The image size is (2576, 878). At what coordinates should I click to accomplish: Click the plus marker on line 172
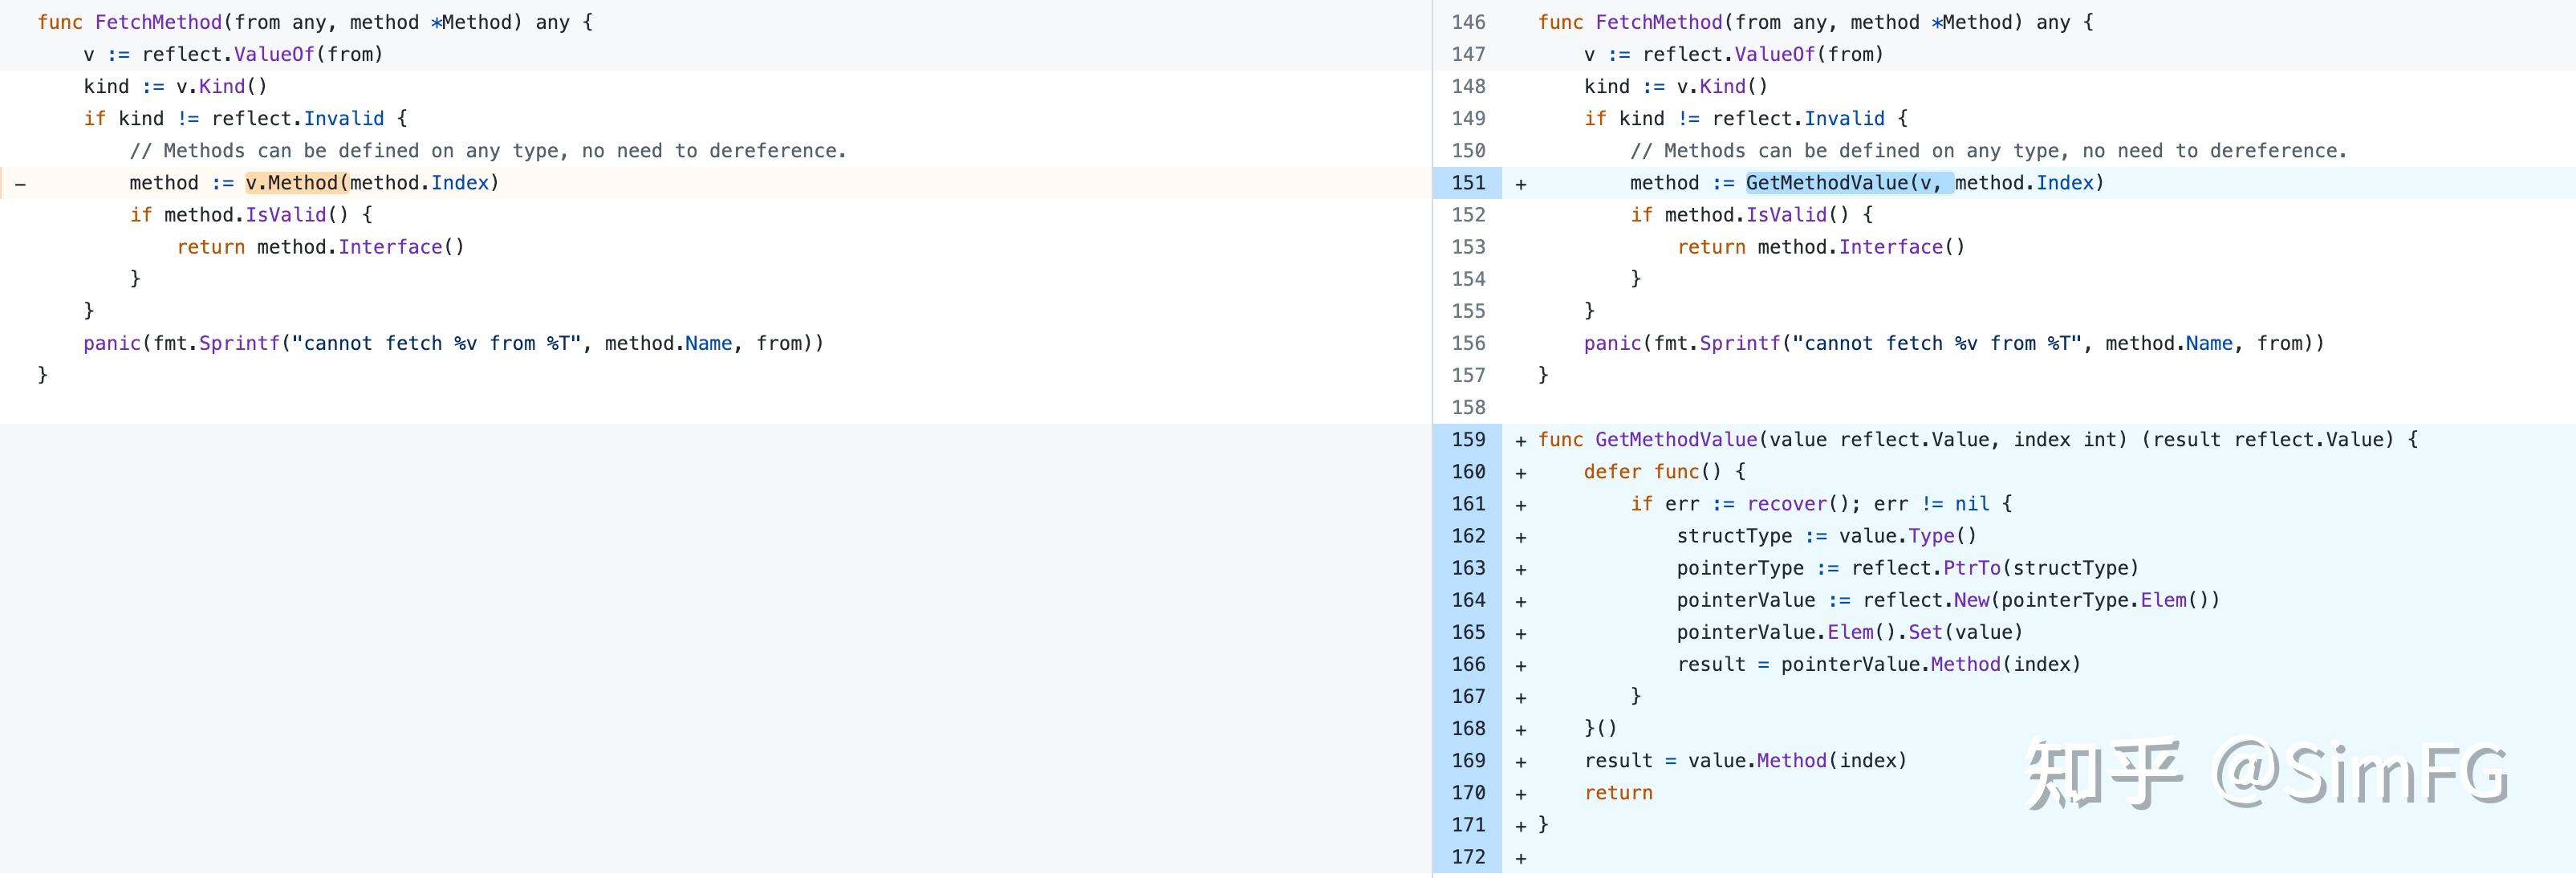click(x=1520, y=858)
